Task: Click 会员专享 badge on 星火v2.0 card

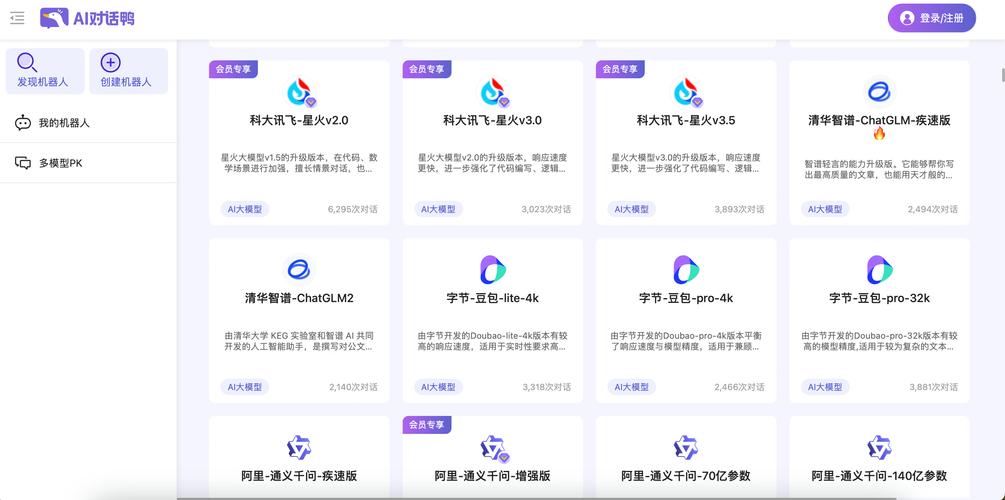Action: coord(233,69)
